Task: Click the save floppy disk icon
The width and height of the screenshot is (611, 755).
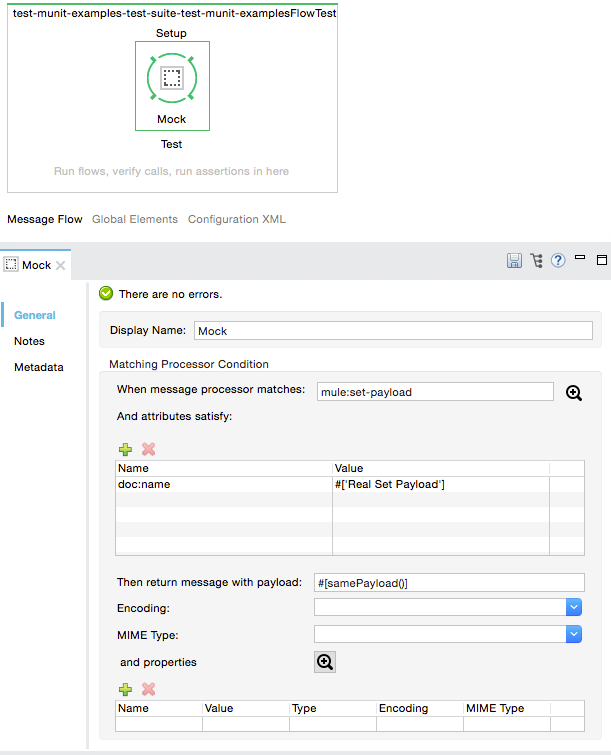Action: coord(514,261)
